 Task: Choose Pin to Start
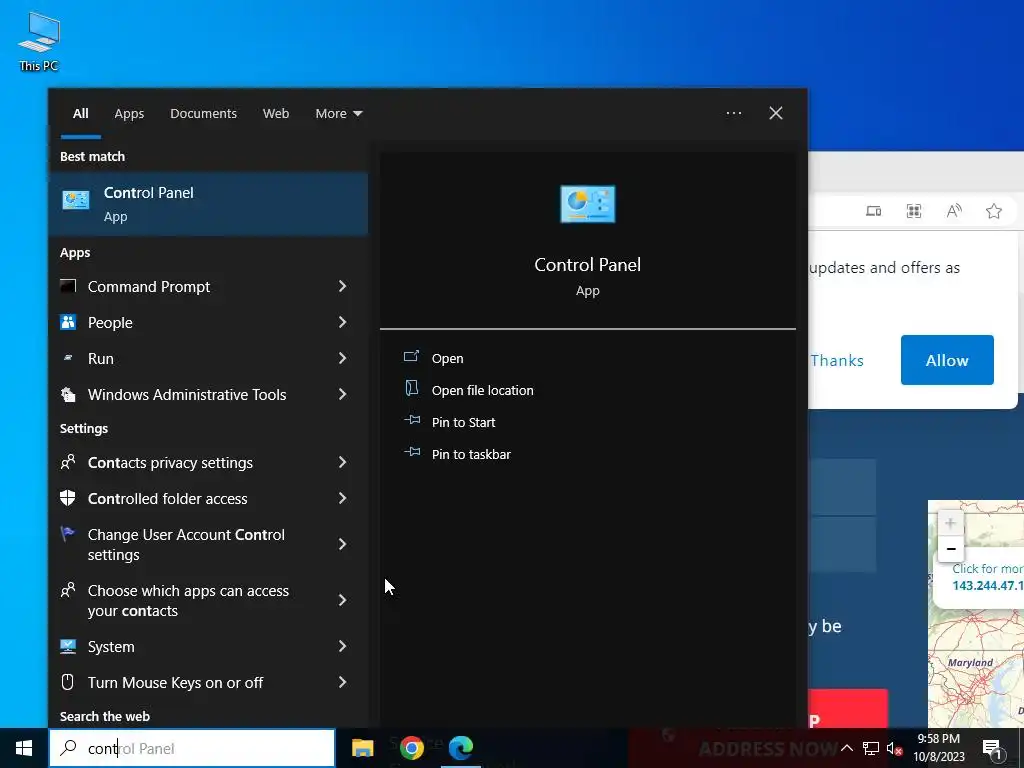pyautogui.click(x=463, y=422)
